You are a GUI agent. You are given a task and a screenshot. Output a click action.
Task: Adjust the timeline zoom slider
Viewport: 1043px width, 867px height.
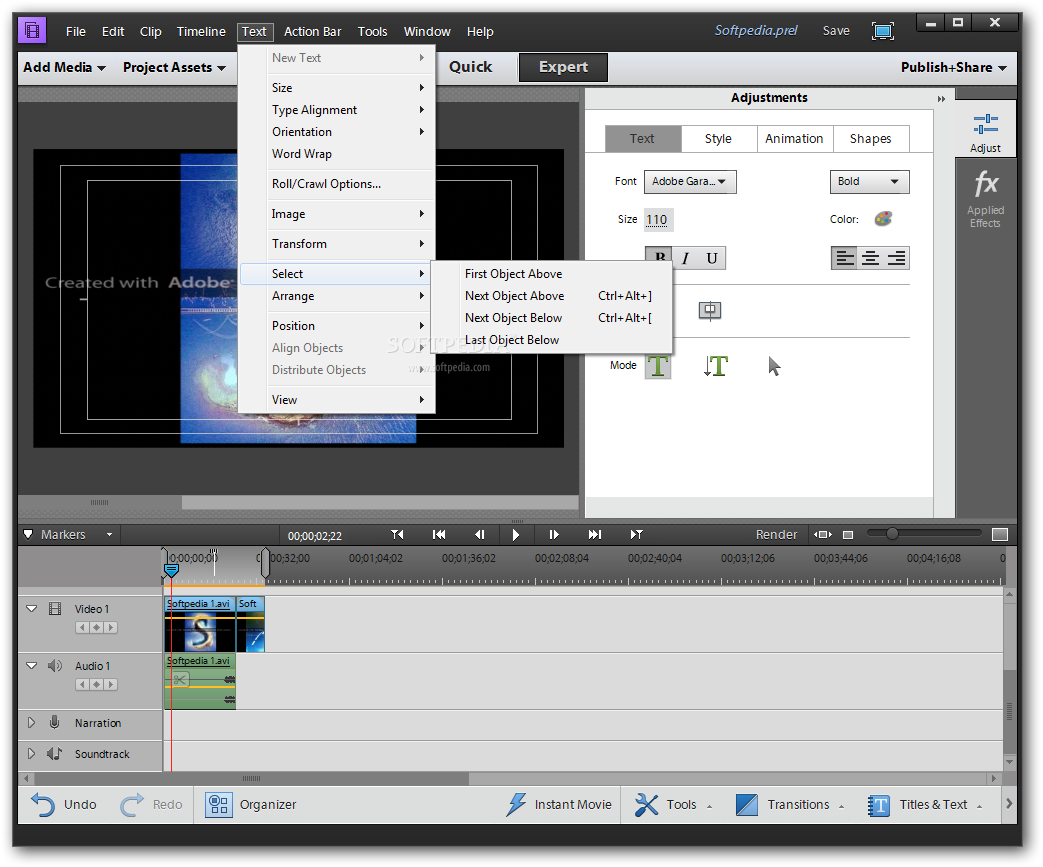click(892, 534)
